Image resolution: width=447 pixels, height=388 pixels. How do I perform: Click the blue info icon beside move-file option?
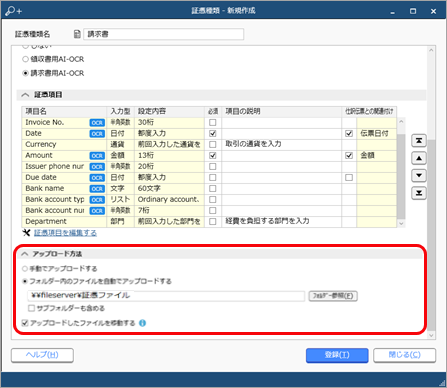(142, 323)
